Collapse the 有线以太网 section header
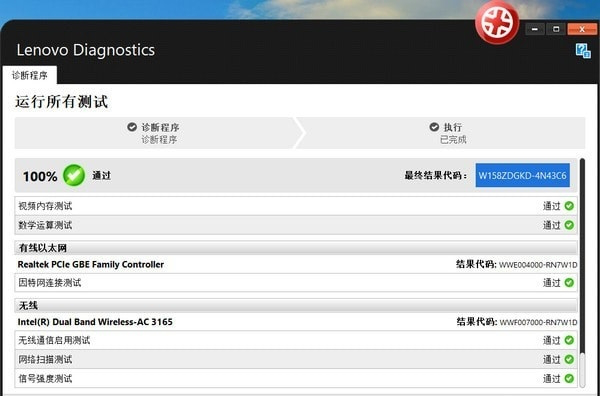 click(296, 248)
